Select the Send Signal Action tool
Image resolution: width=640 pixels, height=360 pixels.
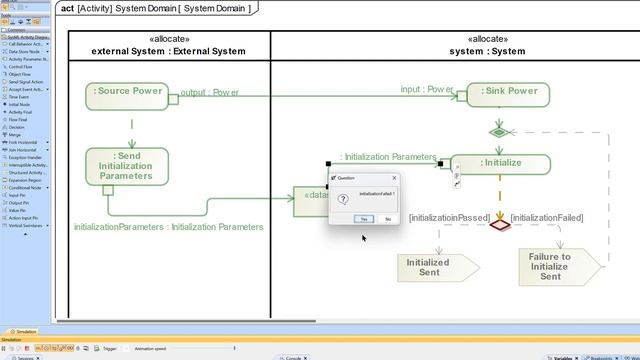pyautogui.click(x=24, y=82)
